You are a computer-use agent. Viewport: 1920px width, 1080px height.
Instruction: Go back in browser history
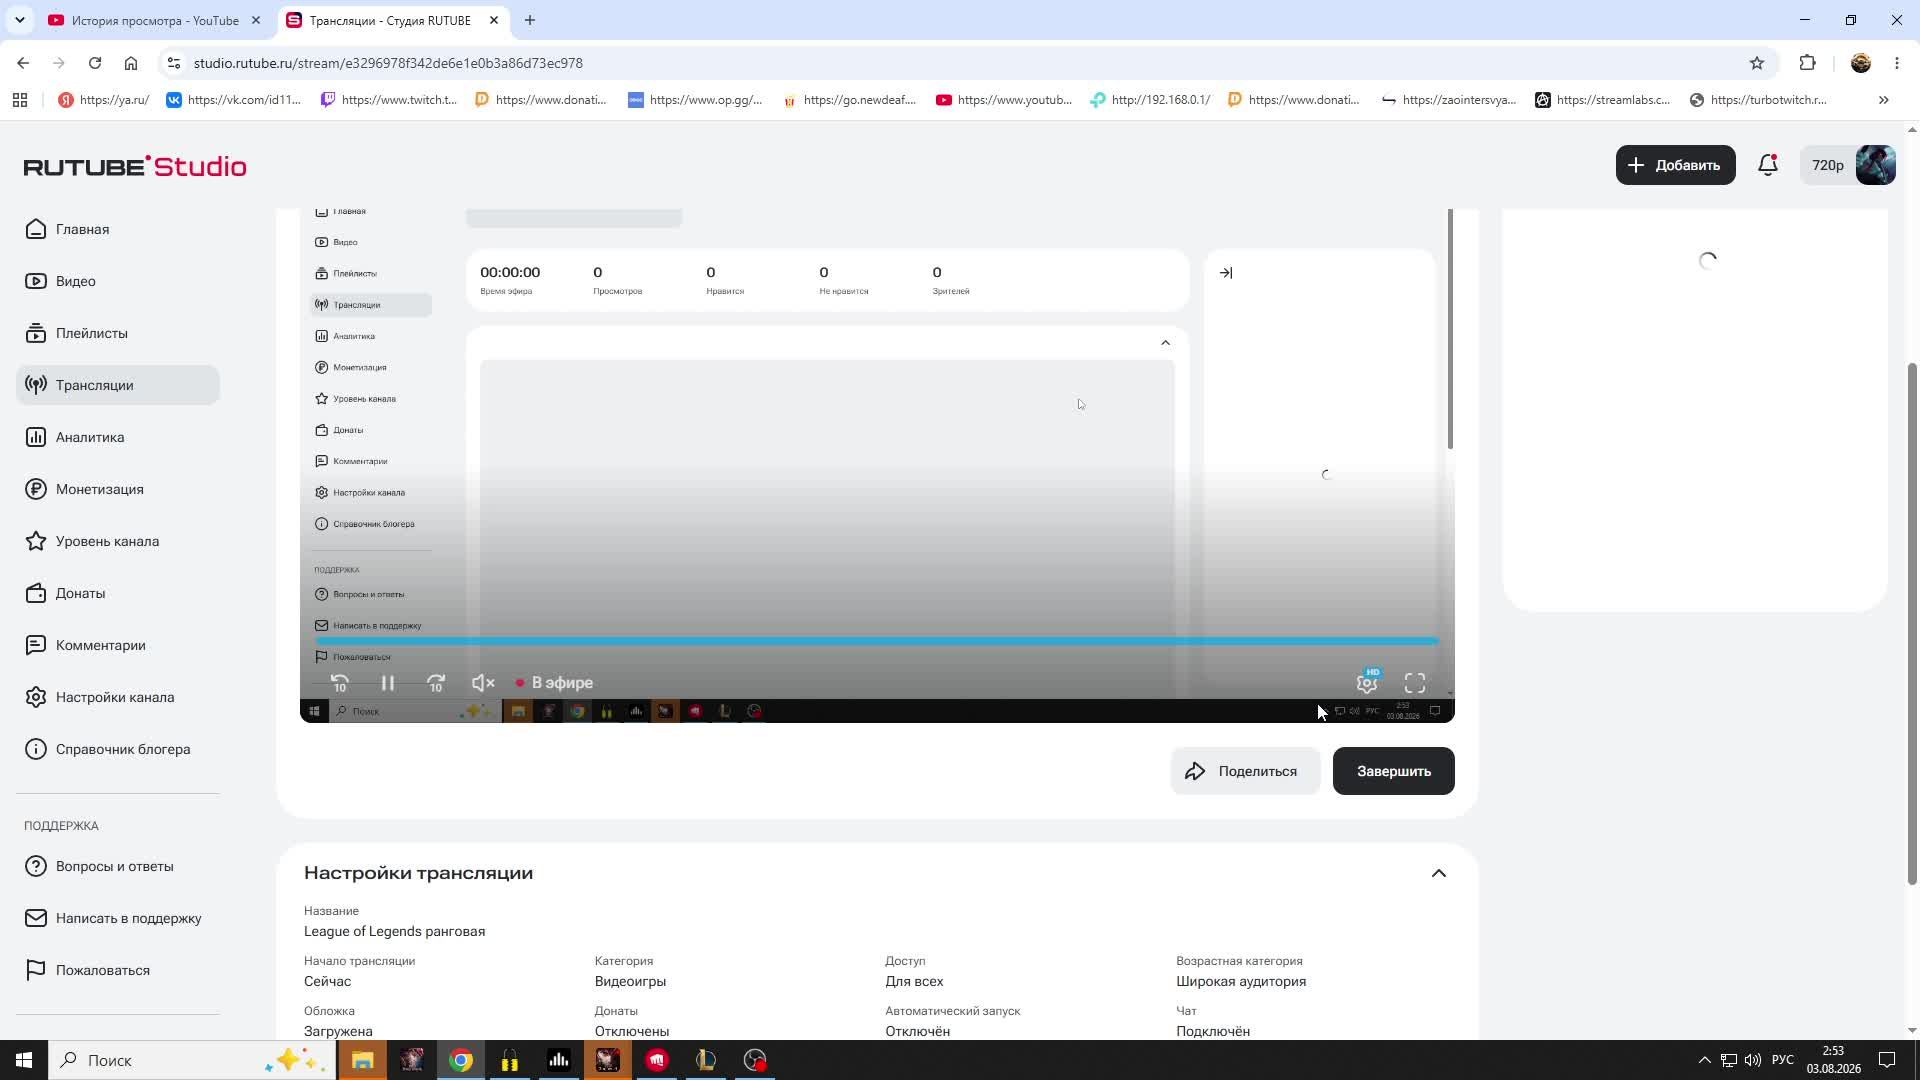[x=23, y=63]
